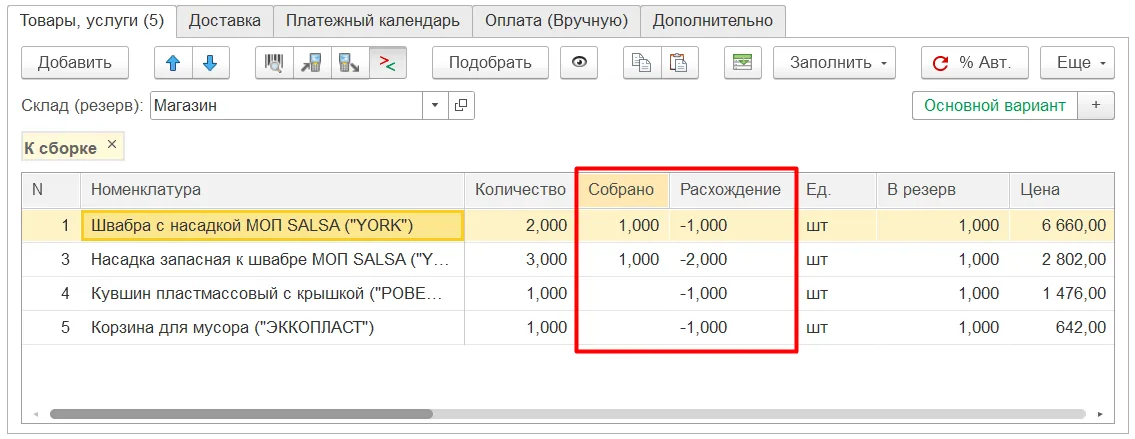Click Цена column header

click(1062, 190)
